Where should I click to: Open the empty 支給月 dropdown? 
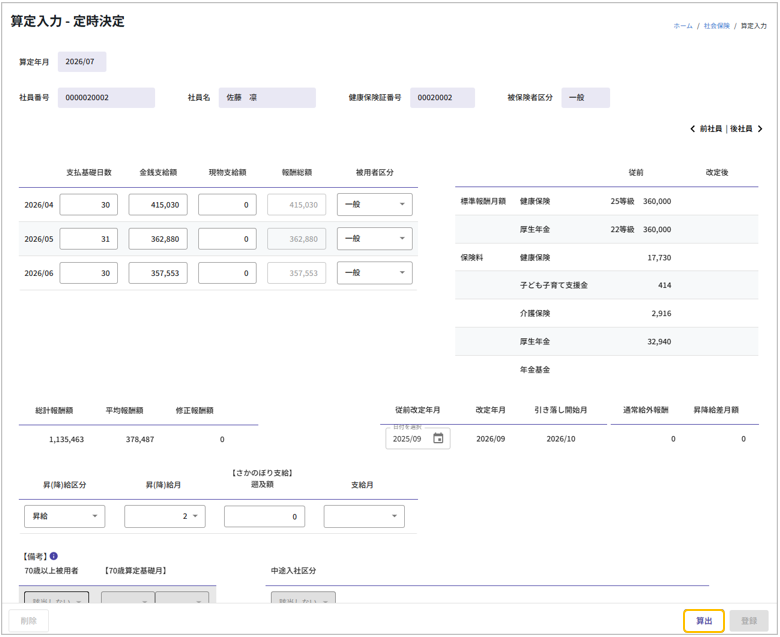tap(364, 516)
